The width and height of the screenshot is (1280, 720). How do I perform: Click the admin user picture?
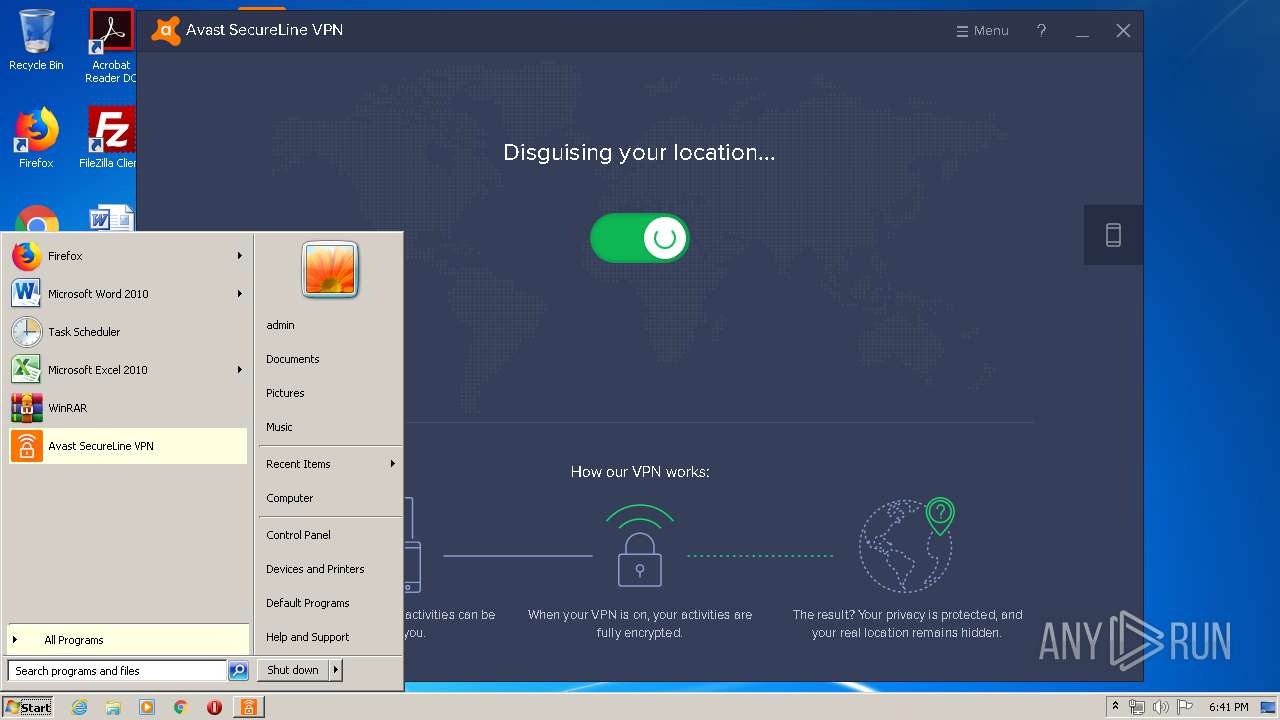[x=330, y=270]
